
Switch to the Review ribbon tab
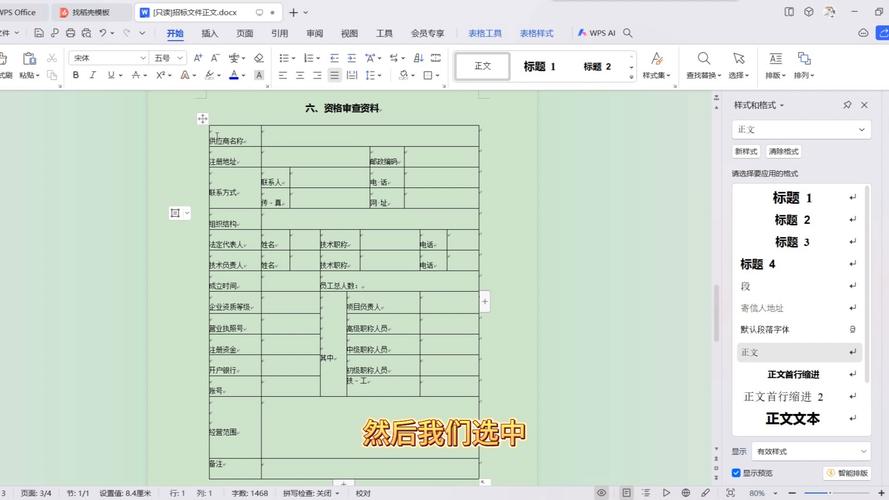point(315,33)
